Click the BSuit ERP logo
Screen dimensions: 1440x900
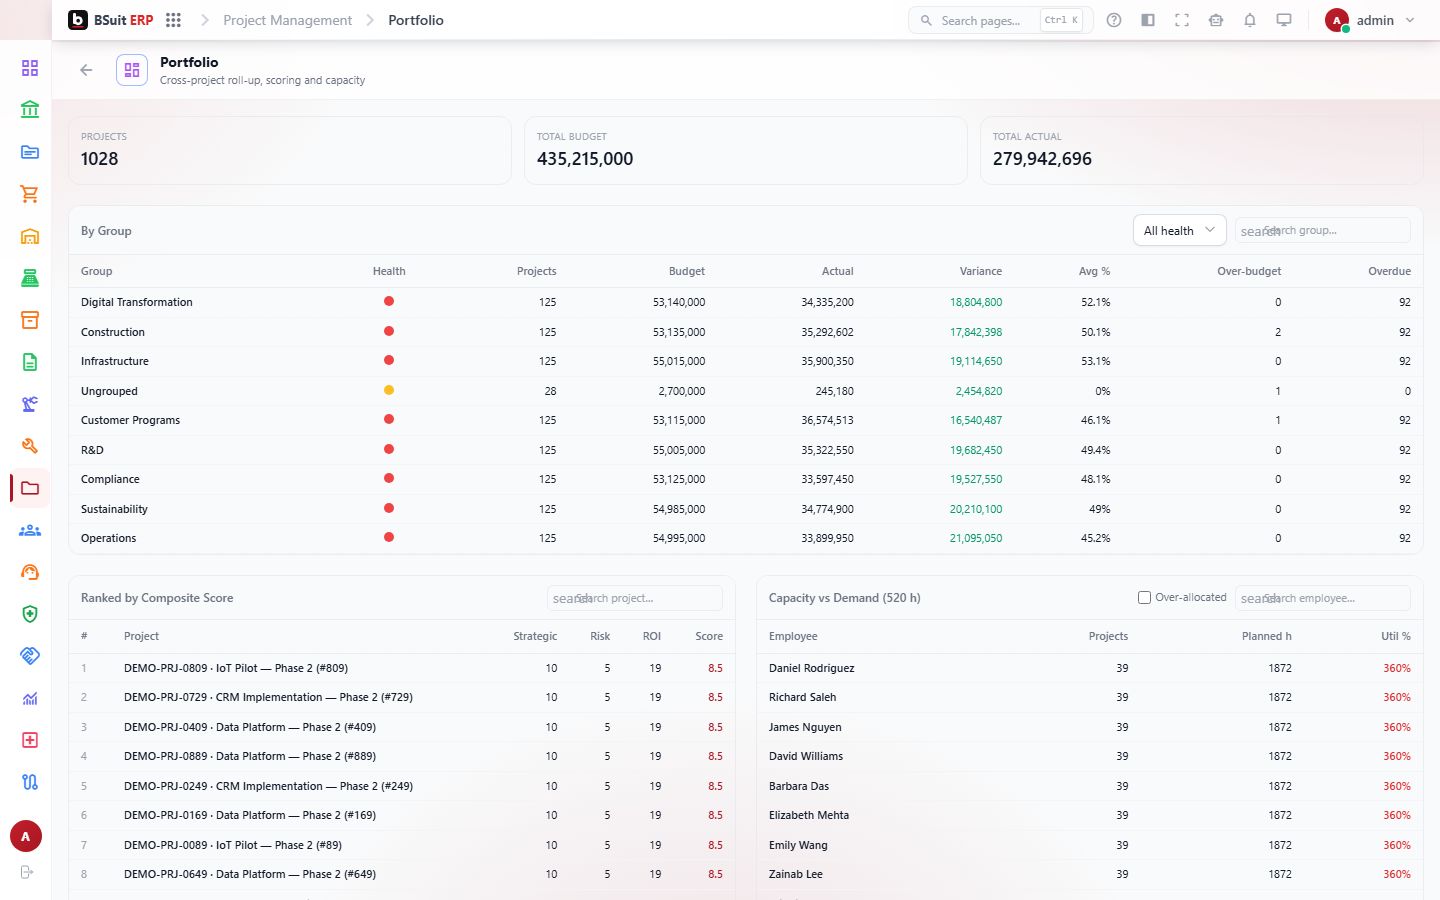click(110, 20)
